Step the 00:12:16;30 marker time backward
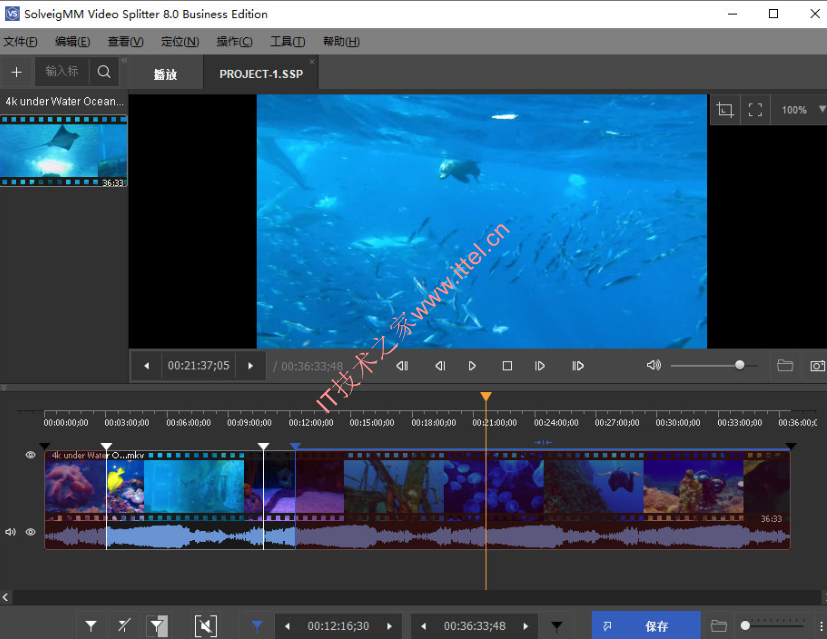This screenshot has width=827, height=639. point(288,626)
